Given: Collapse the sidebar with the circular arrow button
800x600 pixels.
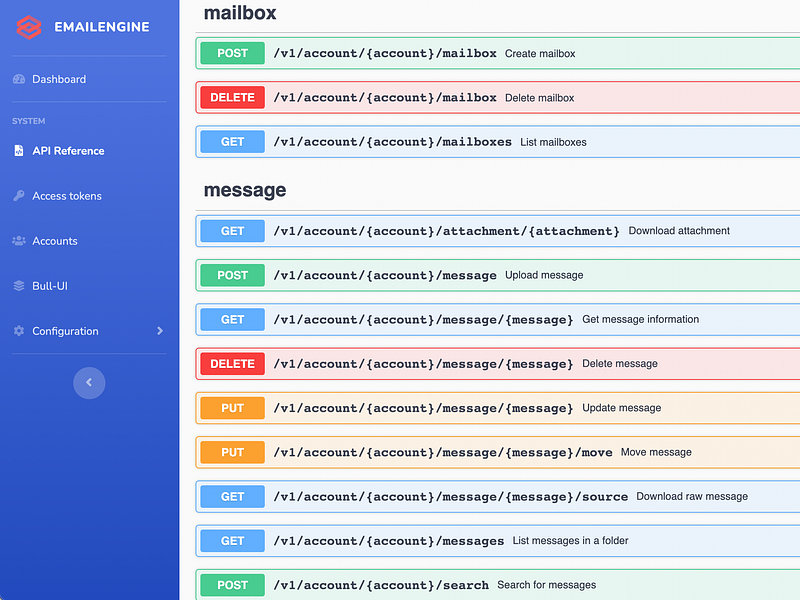Looking at the screenshot, I should 89,383.
